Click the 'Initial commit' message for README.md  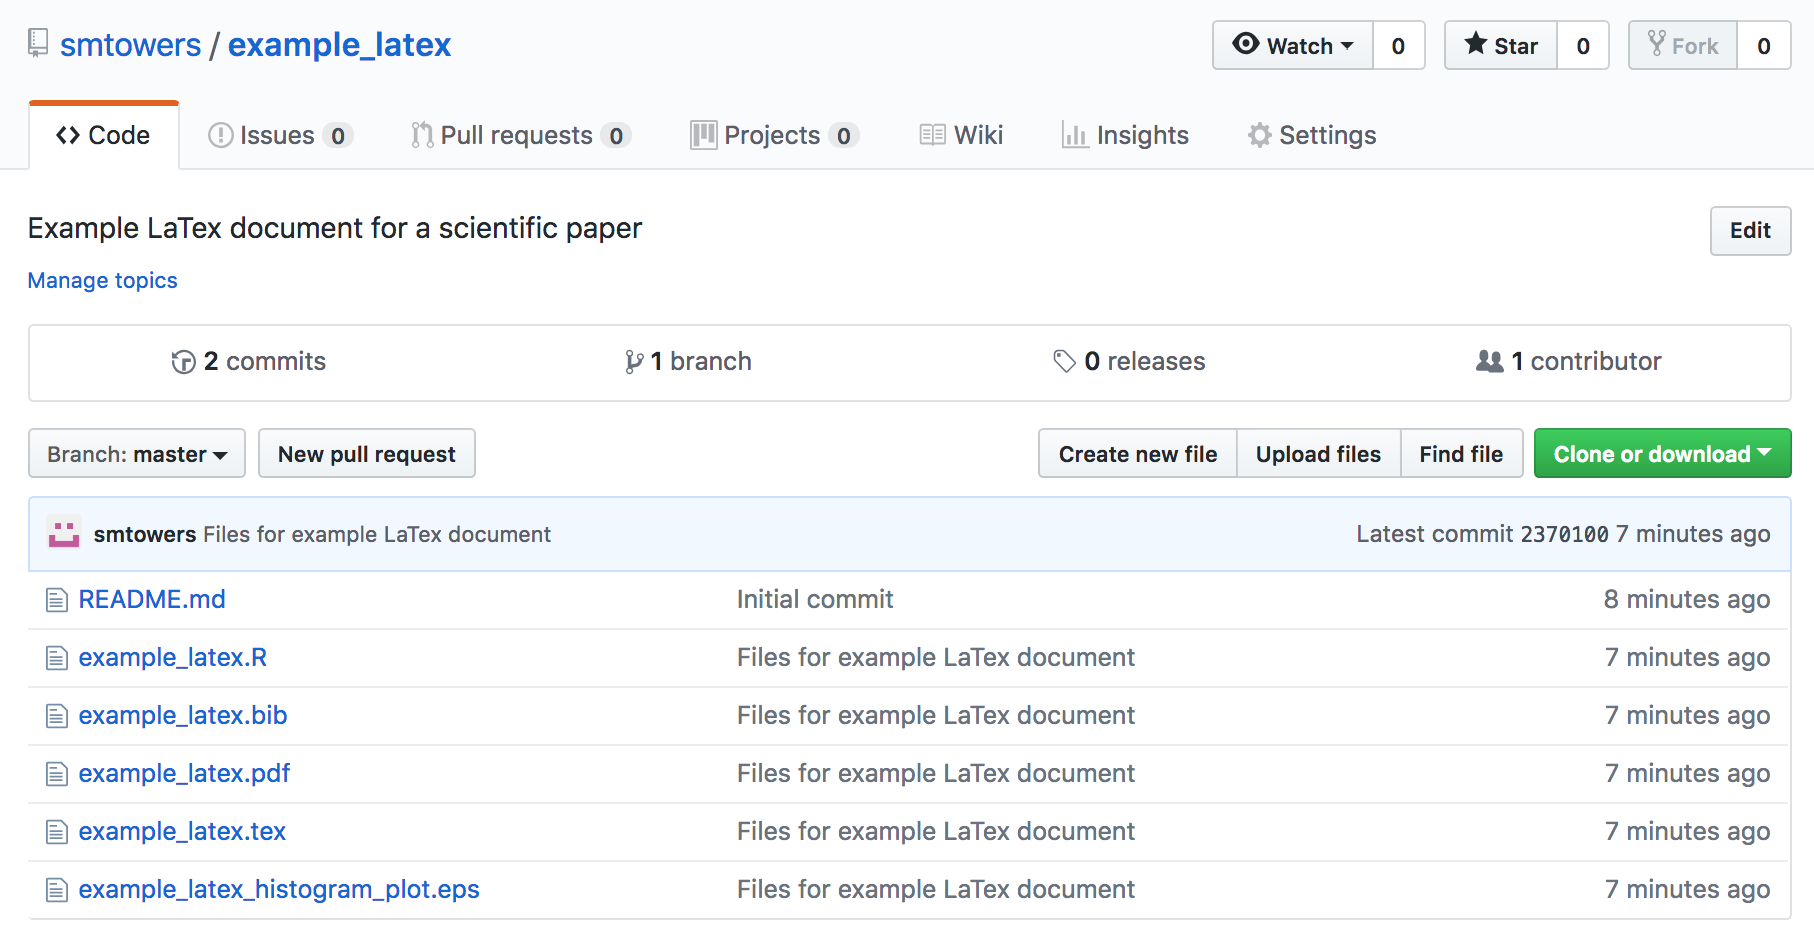[815, 600]
